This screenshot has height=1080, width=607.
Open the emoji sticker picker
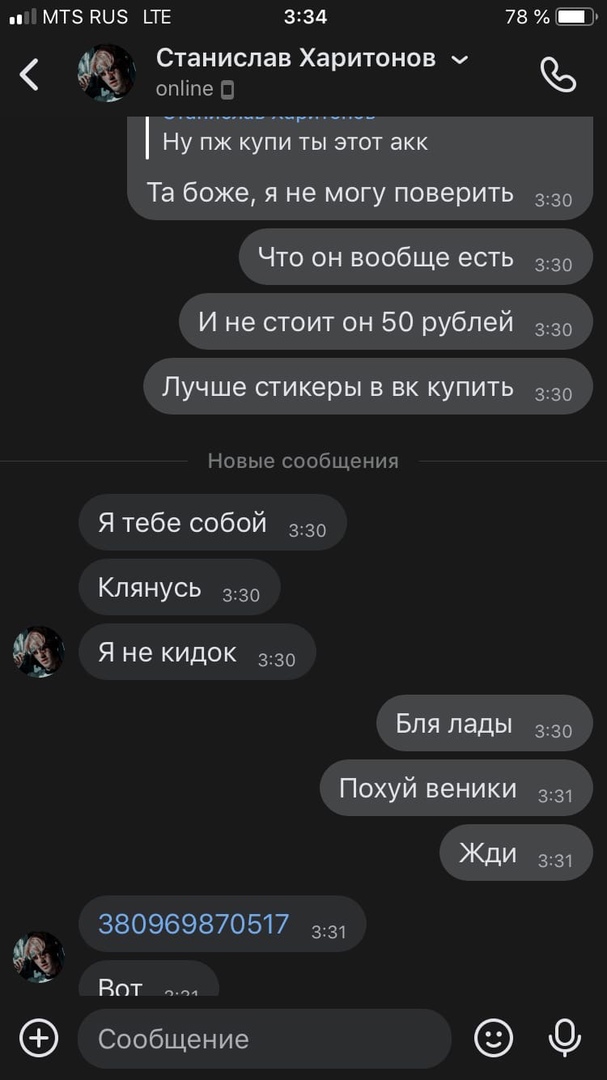[x=494, y=1038]
